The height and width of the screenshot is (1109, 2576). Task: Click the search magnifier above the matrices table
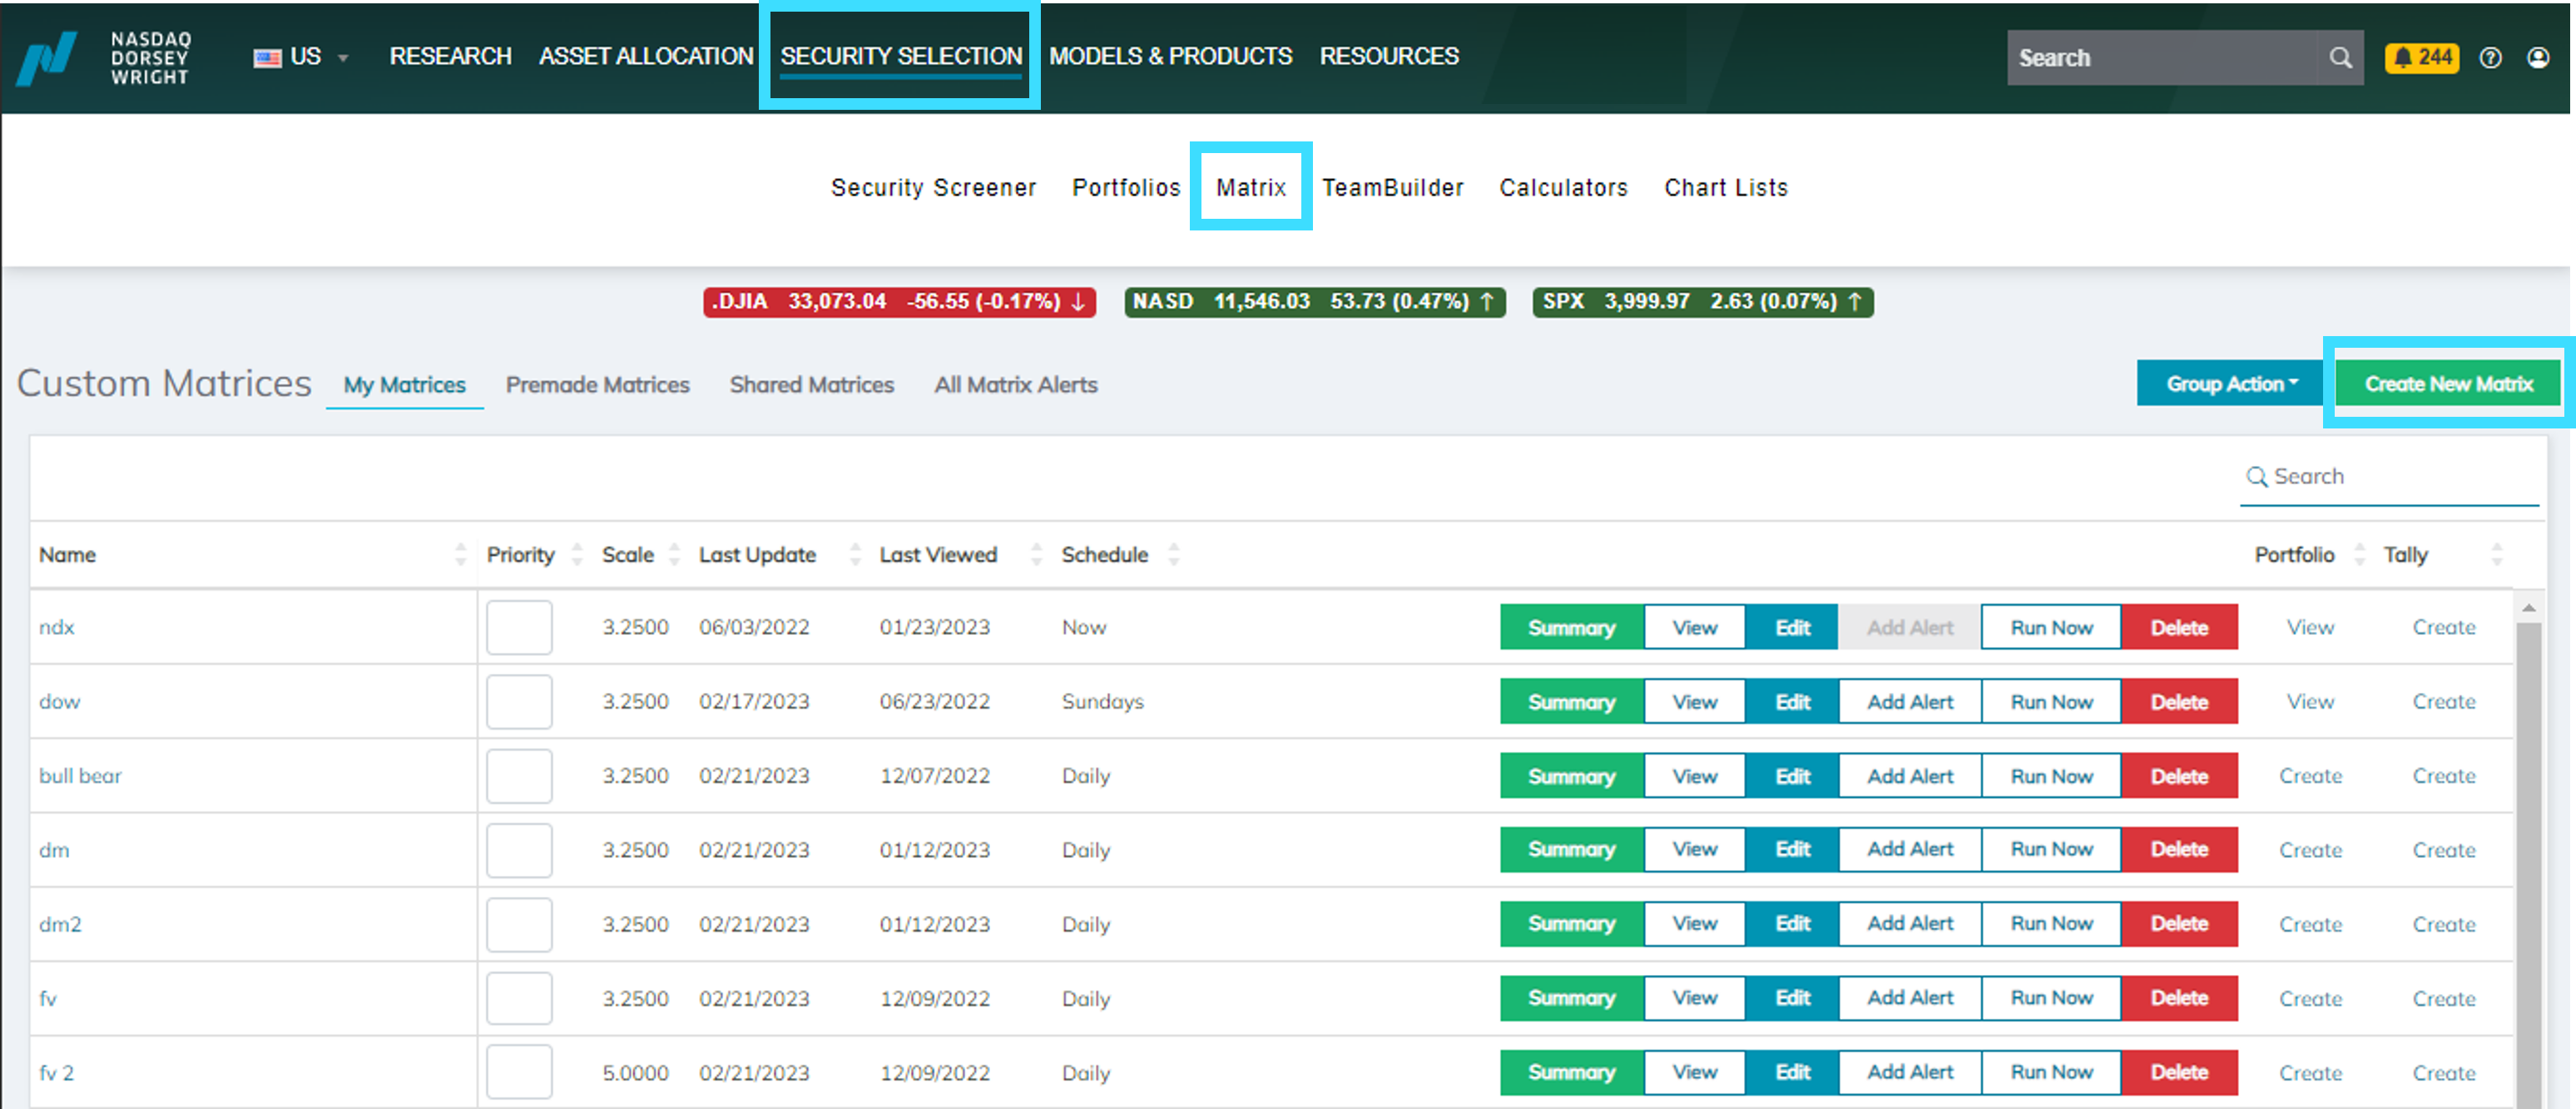2257,477
